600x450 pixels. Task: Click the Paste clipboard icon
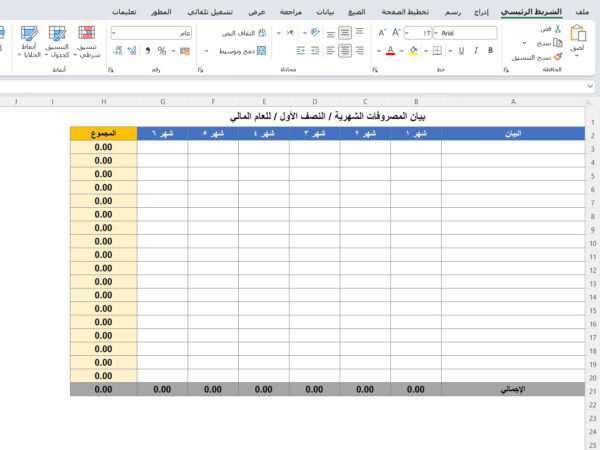pyautogui.click(x=578, y=34)
